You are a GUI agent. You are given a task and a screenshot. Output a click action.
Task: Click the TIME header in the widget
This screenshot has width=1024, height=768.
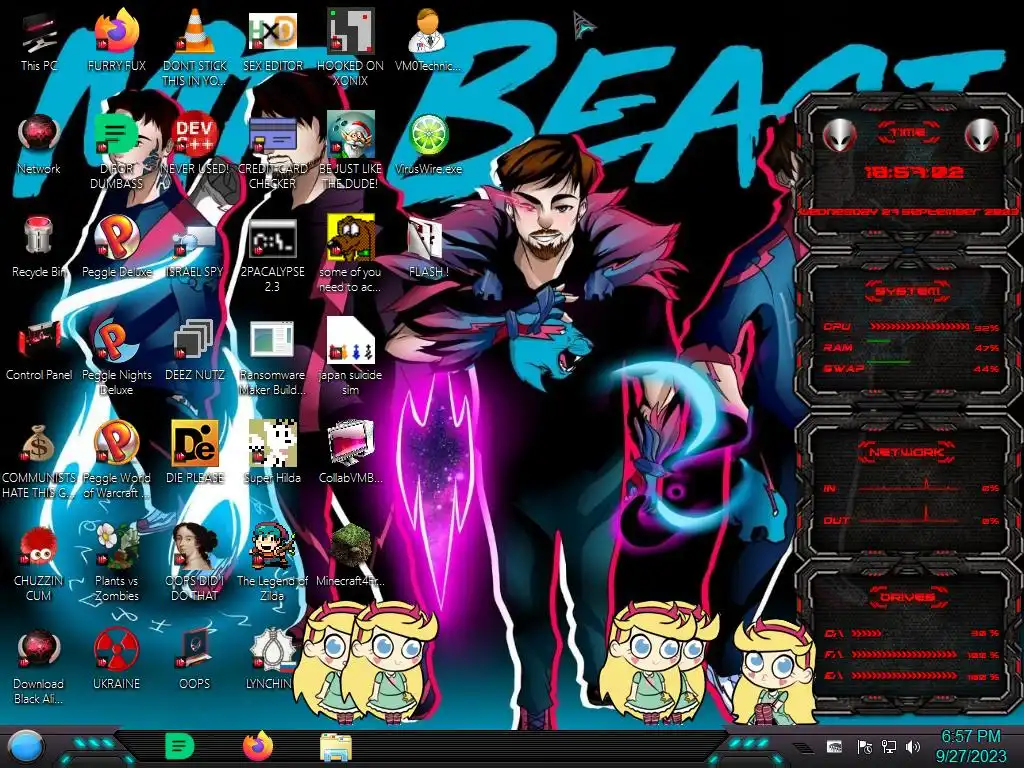(x=908, y=133)
